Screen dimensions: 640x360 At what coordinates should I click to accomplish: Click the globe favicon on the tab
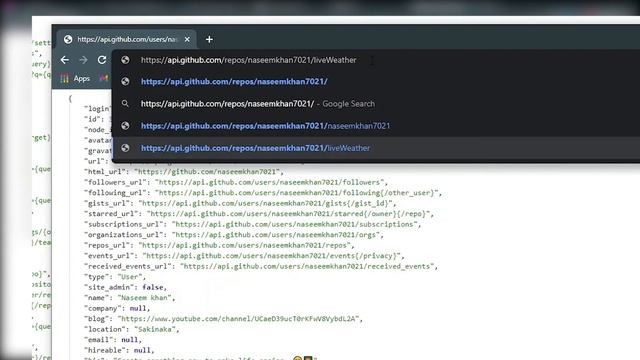[x=68, y=39]
